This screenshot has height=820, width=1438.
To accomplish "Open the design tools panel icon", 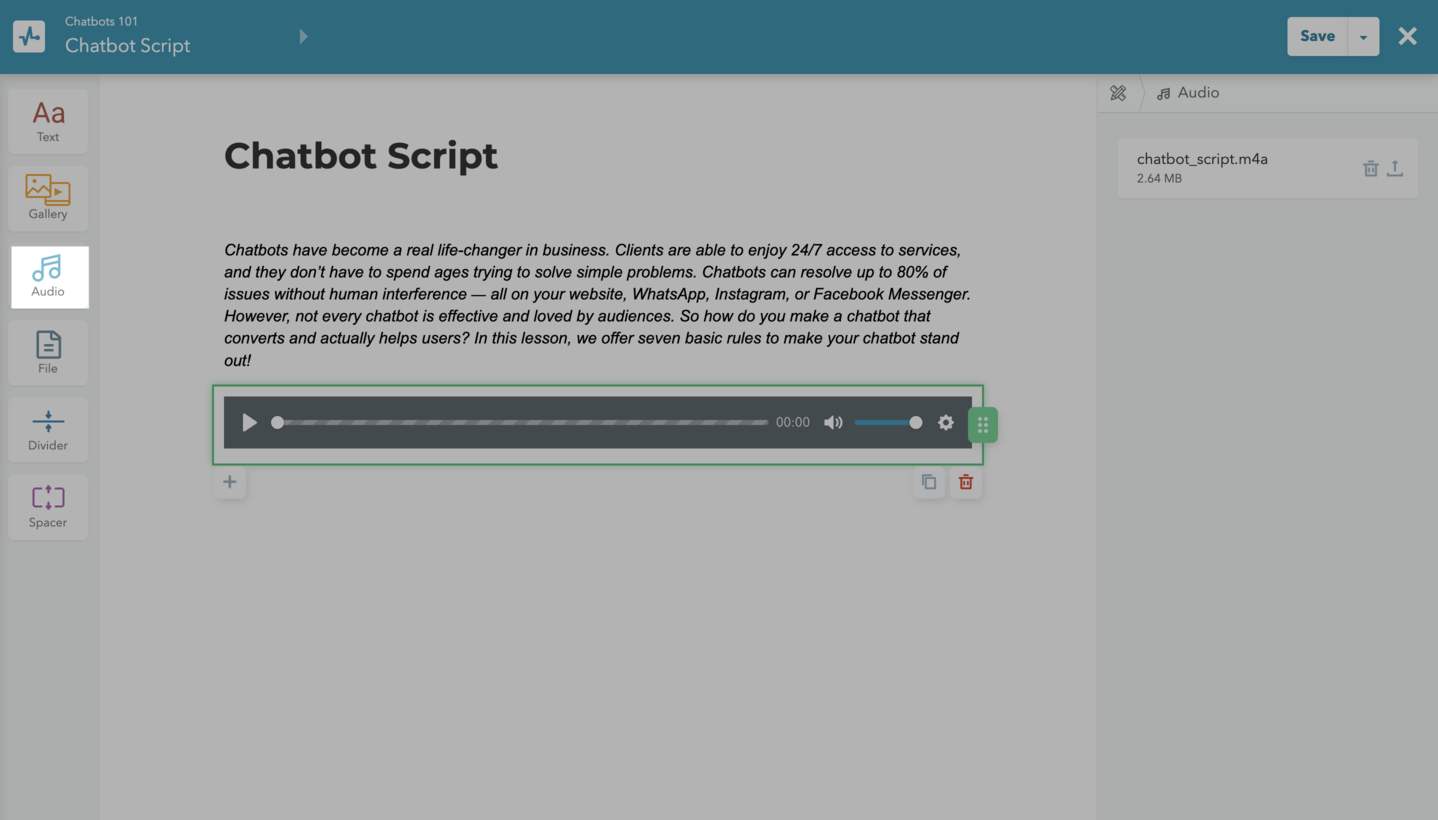I will click(x=1118, y=93).
